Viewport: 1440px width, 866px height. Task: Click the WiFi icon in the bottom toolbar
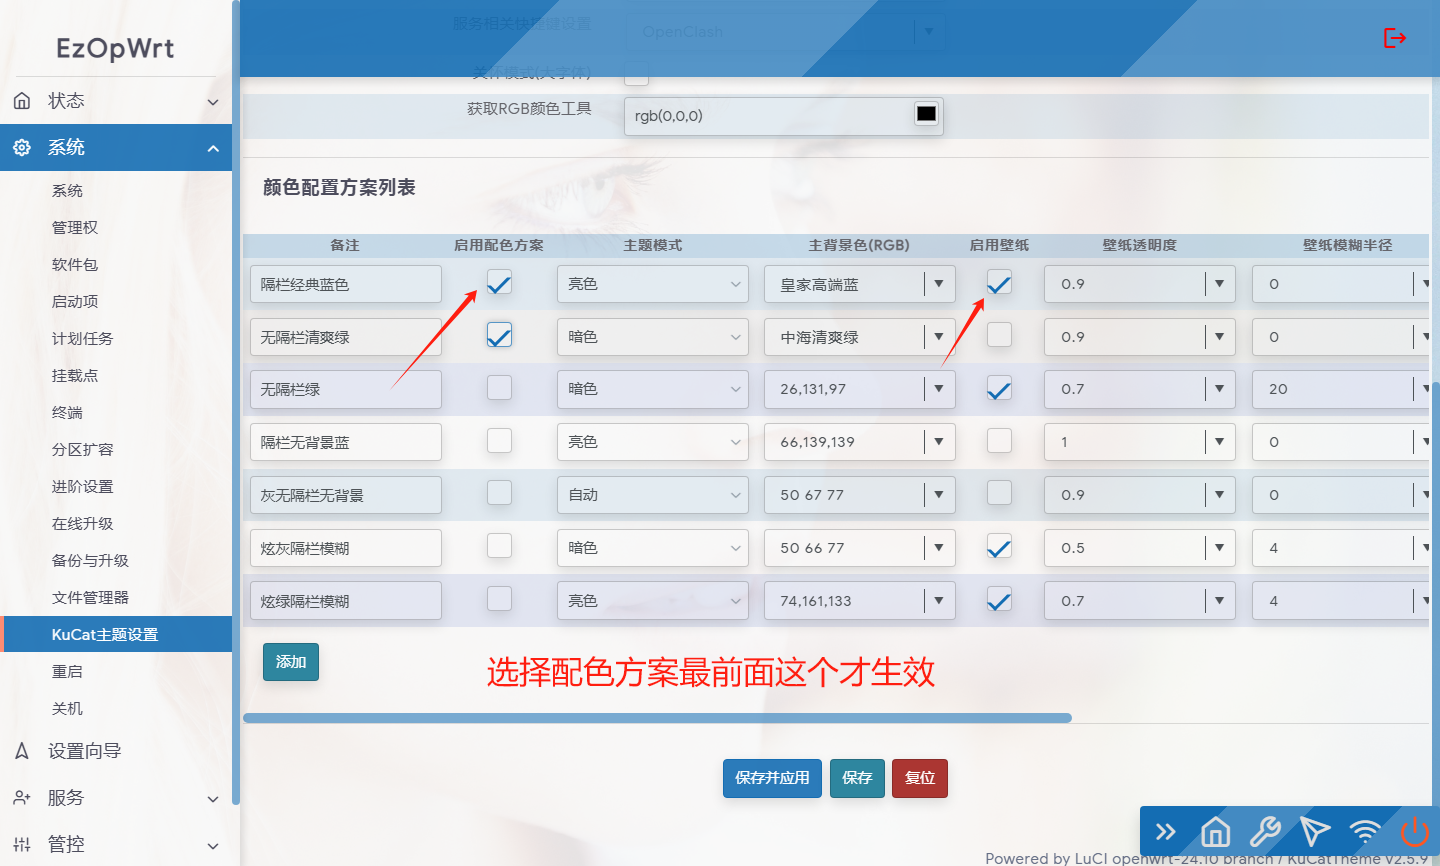coord(1364,831)
